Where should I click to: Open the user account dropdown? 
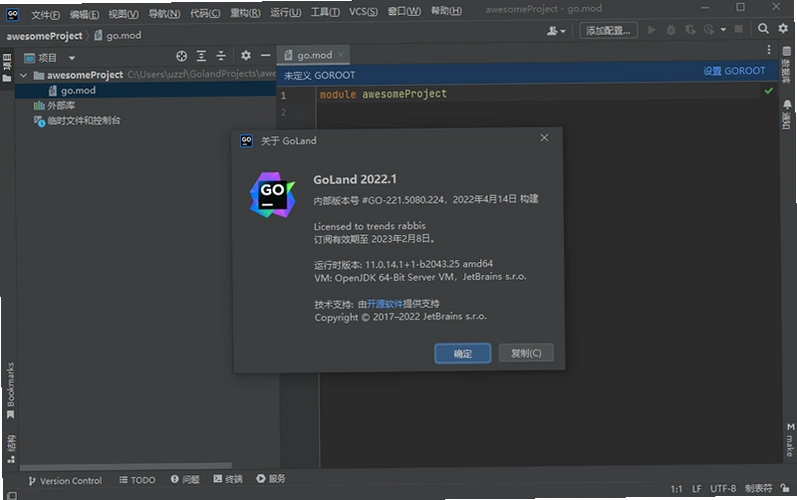click(x=556, y=31)
